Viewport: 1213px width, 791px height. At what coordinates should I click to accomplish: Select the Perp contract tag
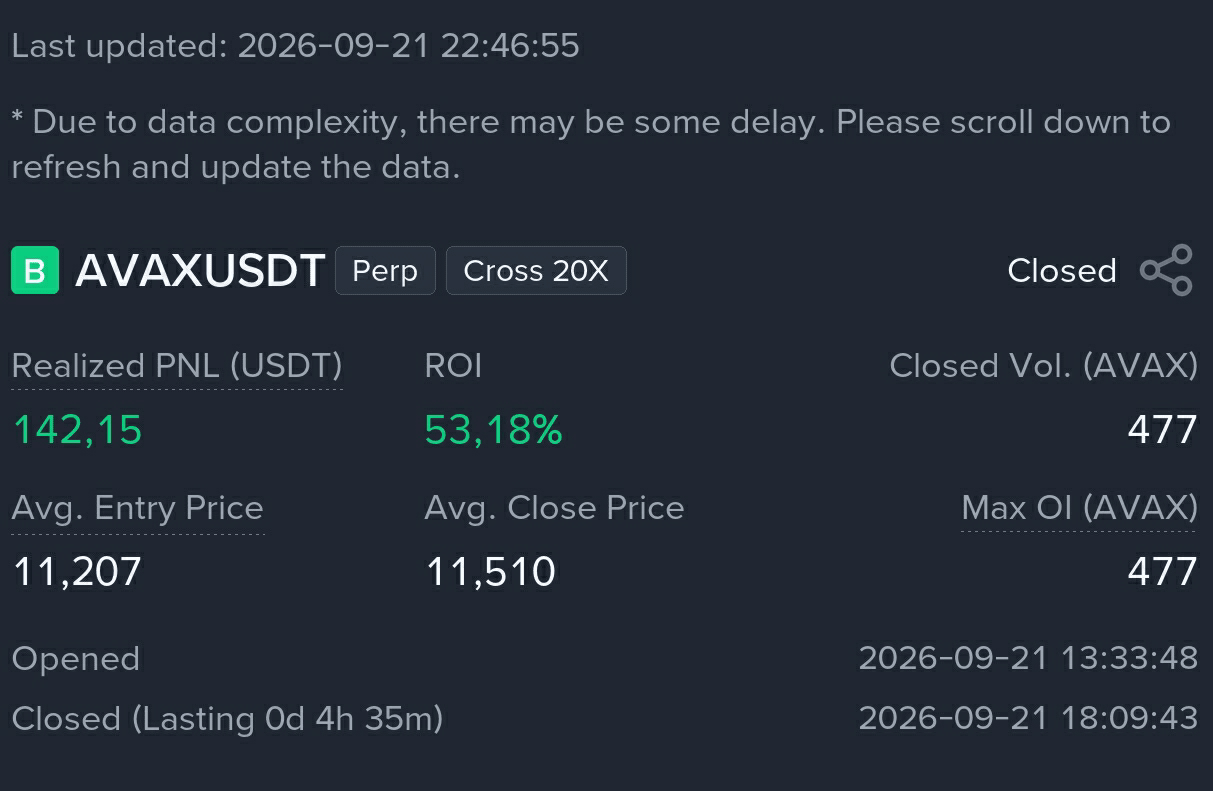tap(385, 270)
